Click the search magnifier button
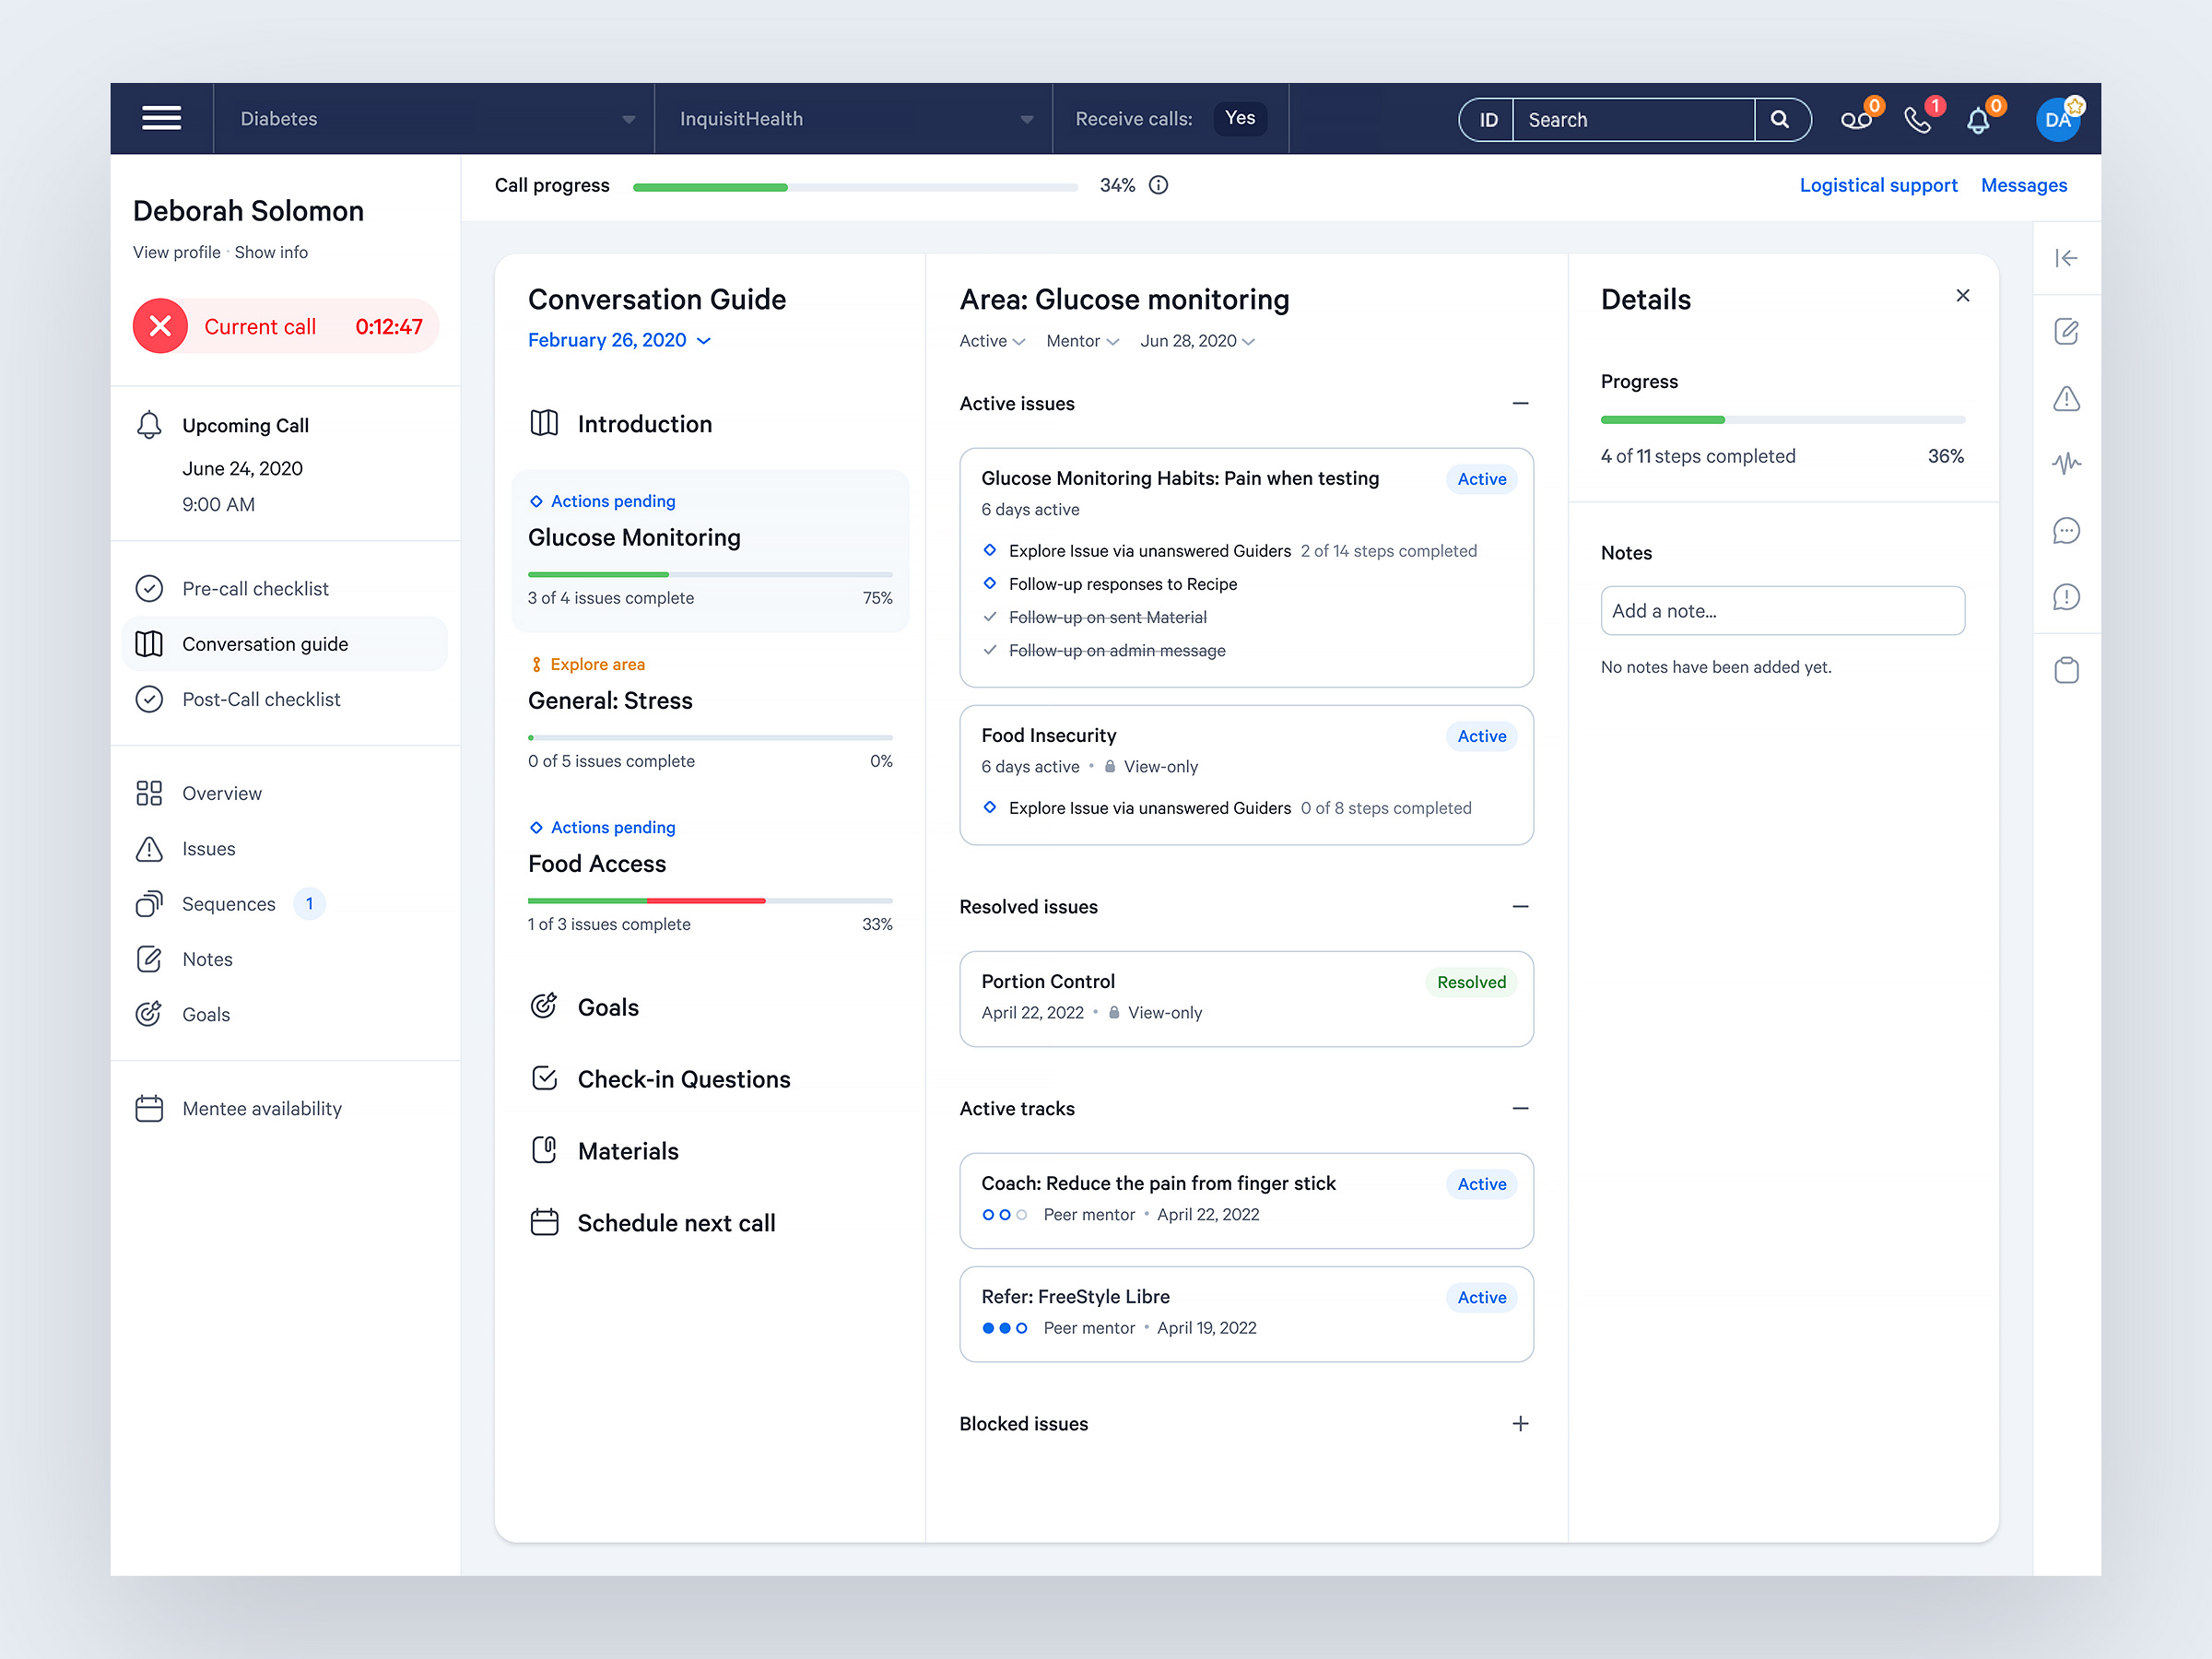This screenshot has width=2212, height=1659. coord(1780,120)
